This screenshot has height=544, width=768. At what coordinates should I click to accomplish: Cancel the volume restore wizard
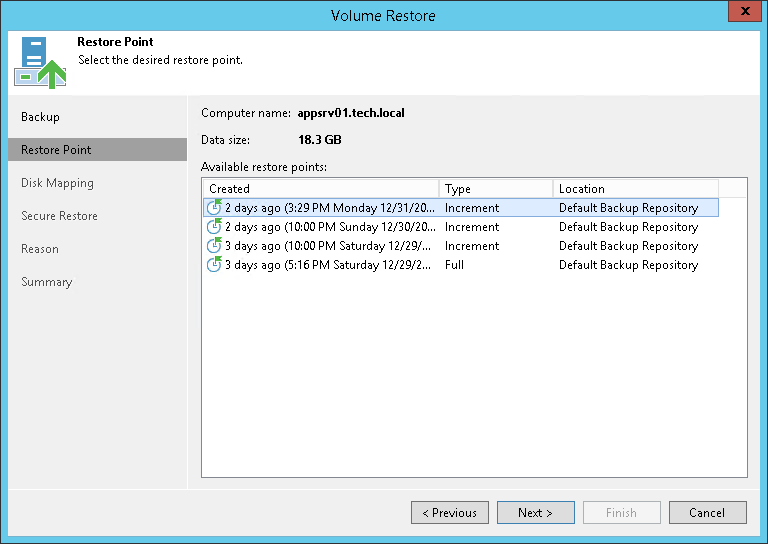click(708, 512)
